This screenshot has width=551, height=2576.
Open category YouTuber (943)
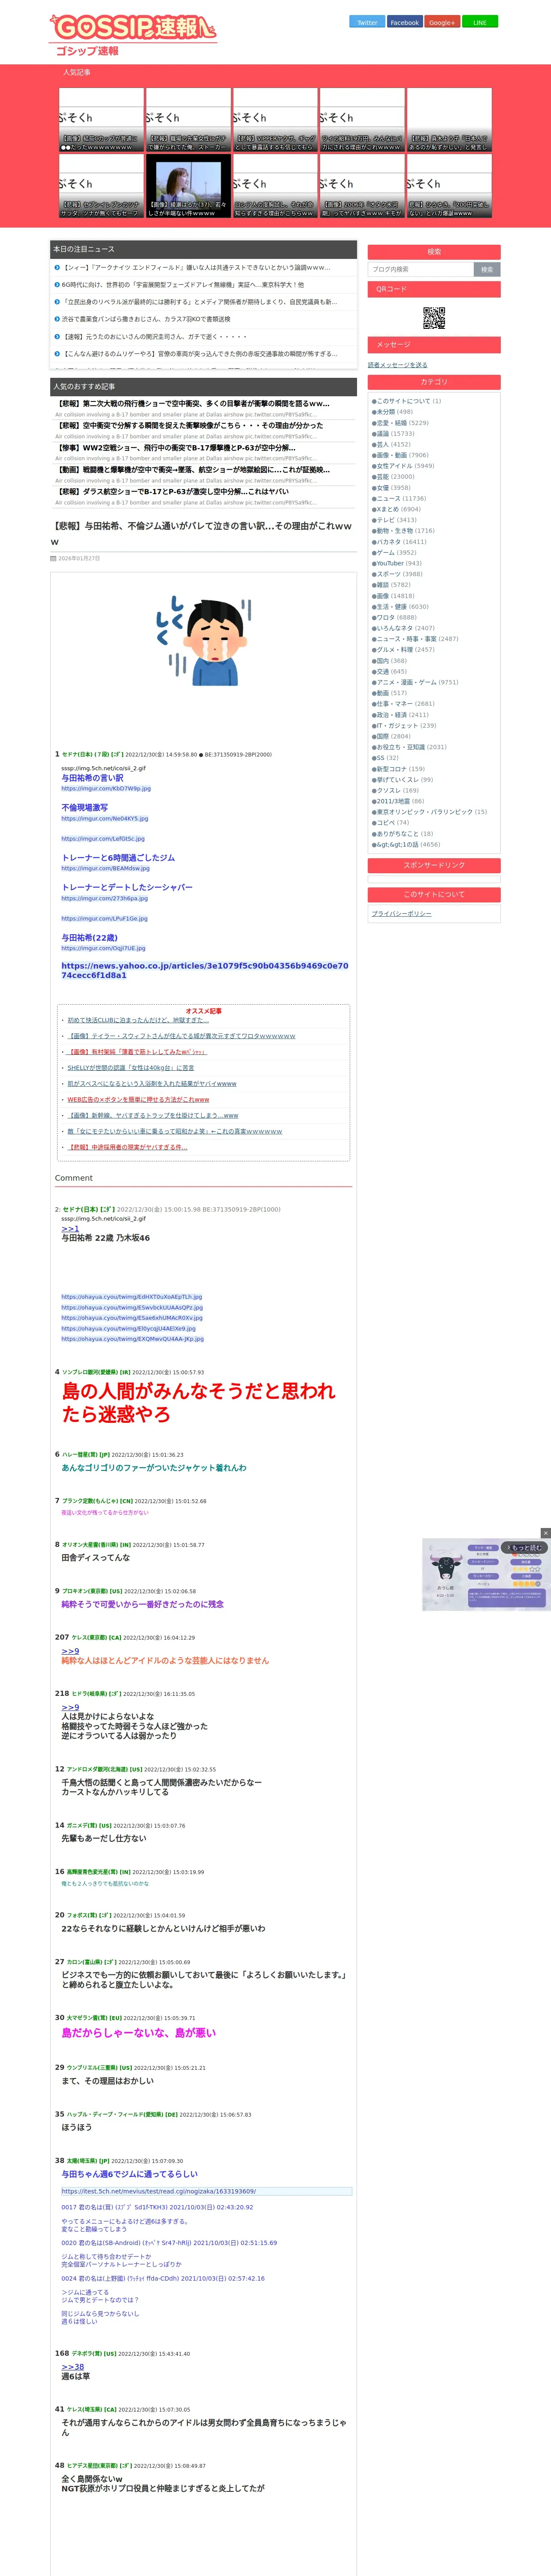click(398, 563)
